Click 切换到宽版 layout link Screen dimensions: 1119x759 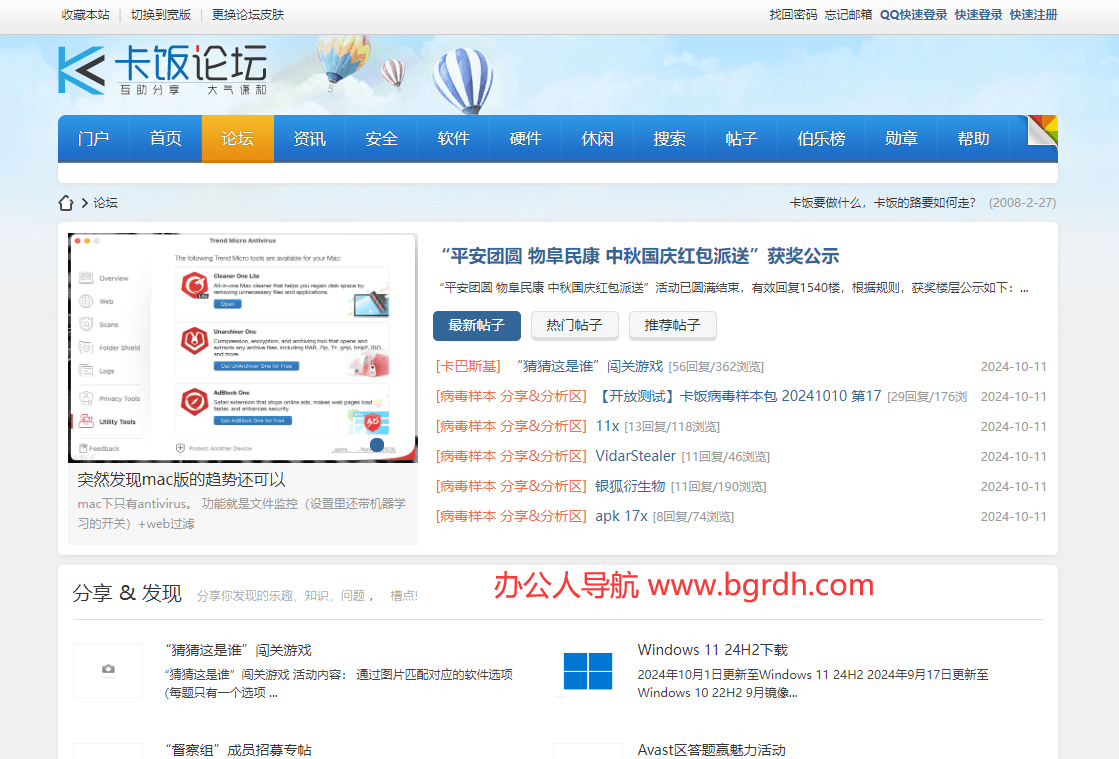click(x=160, y=15)
